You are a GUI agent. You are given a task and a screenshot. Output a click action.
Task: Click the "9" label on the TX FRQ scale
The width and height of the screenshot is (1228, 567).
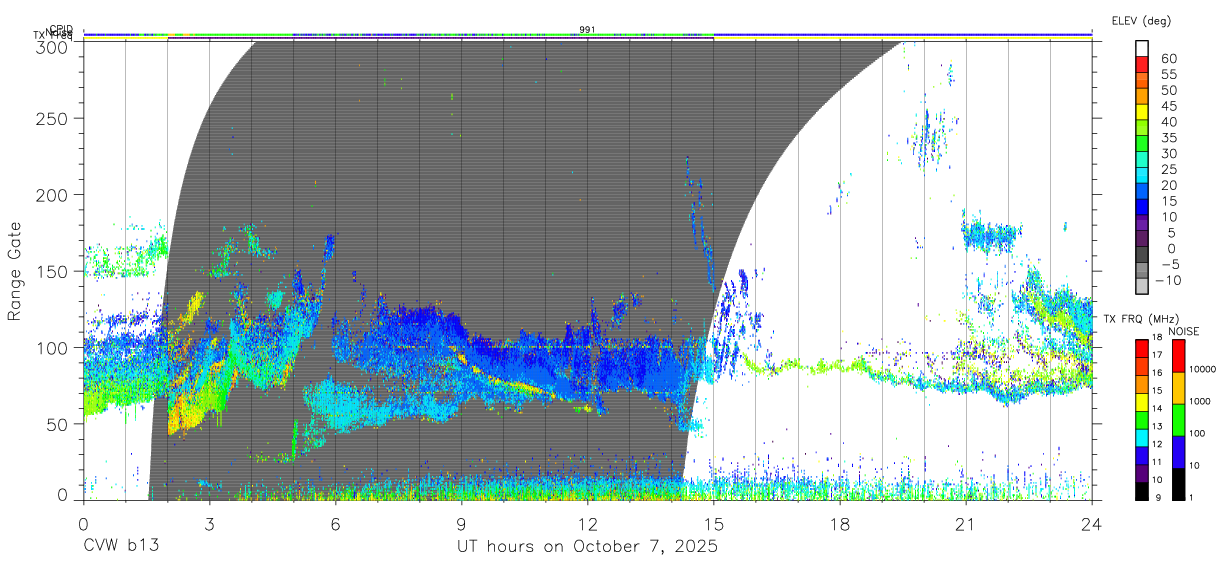(x=1158, y=498)
